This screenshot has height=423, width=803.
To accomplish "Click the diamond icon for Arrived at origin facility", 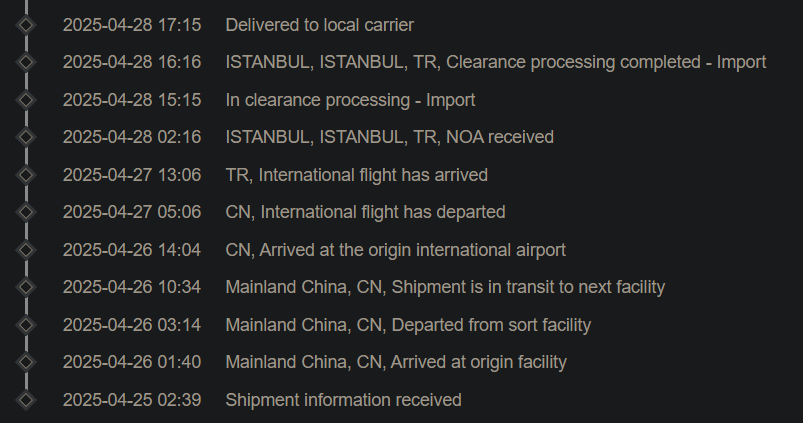I will tap(26, 362).
